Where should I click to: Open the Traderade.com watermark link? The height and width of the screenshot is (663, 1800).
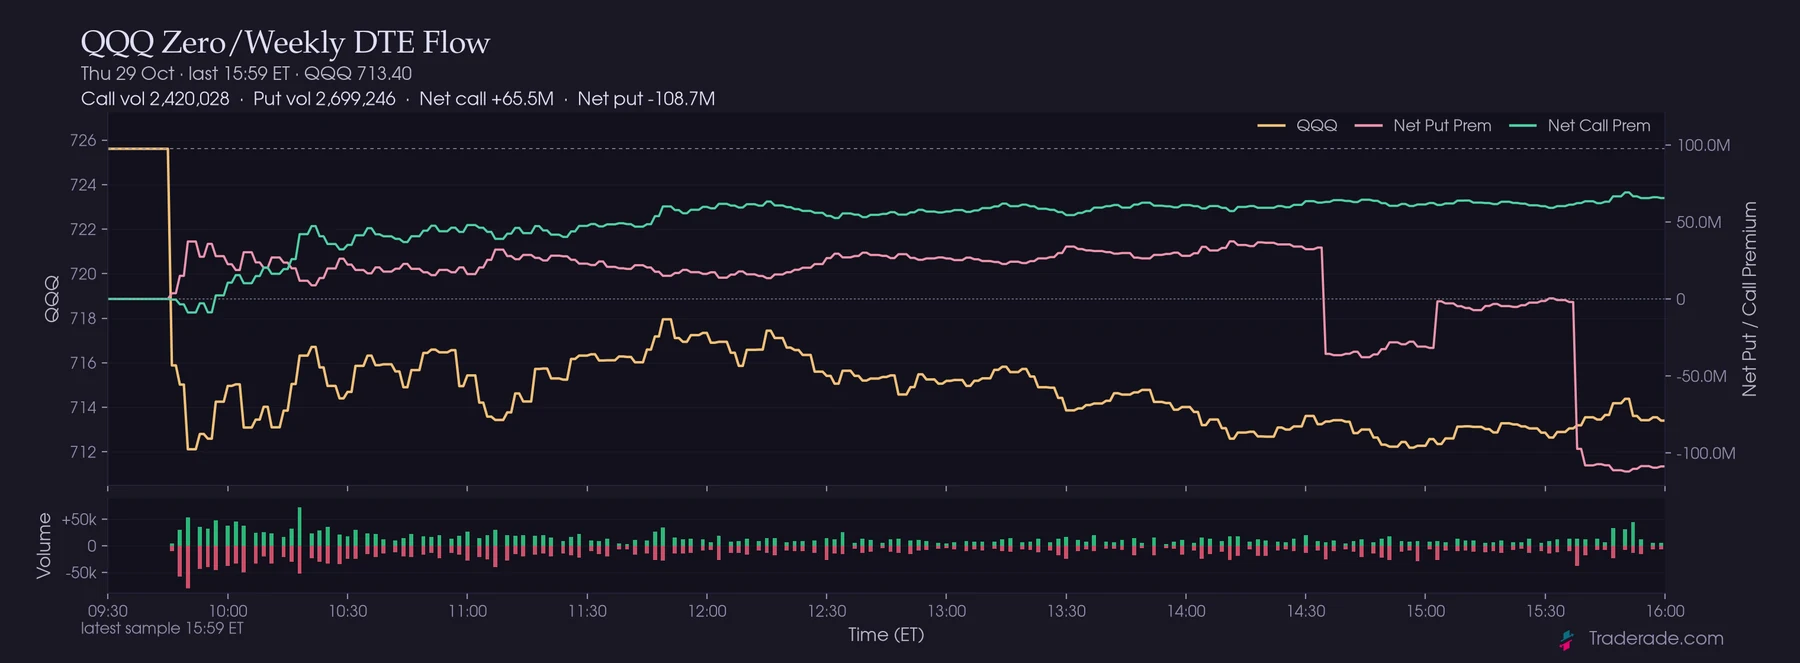coord(1655,638)
